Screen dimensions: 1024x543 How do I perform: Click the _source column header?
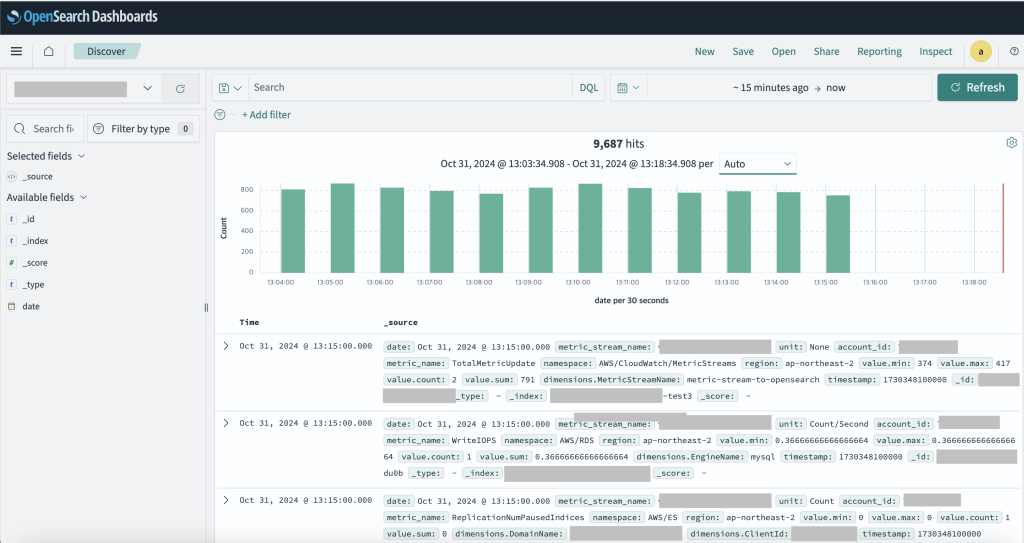(x=400, y=322)
